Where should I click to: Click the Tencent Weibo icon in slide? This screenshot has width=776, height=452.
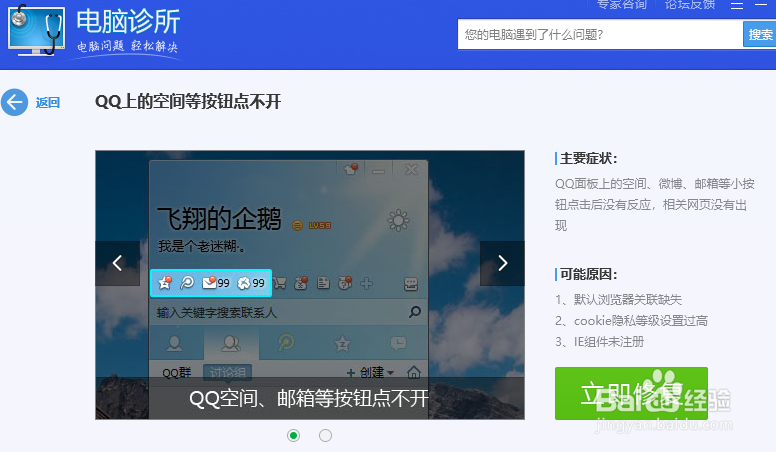pos(187,283)
